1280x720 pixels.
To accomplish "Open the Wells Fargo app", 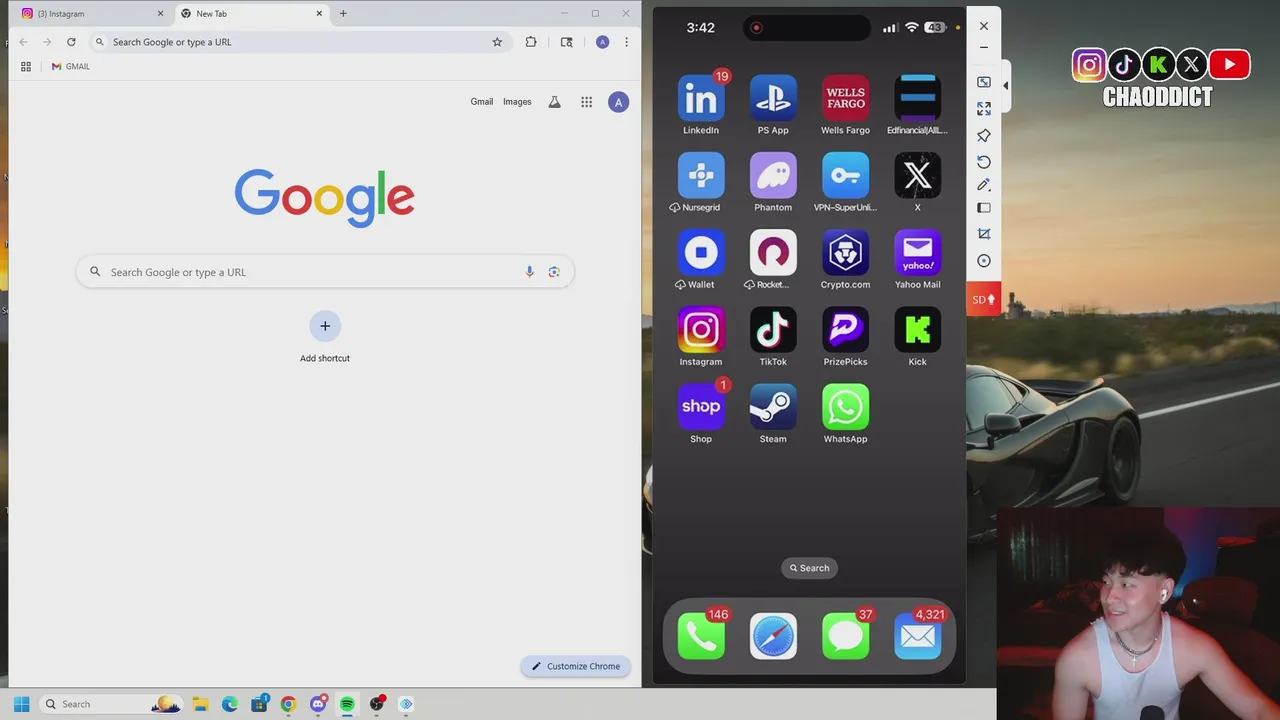I will click(845, 99).
